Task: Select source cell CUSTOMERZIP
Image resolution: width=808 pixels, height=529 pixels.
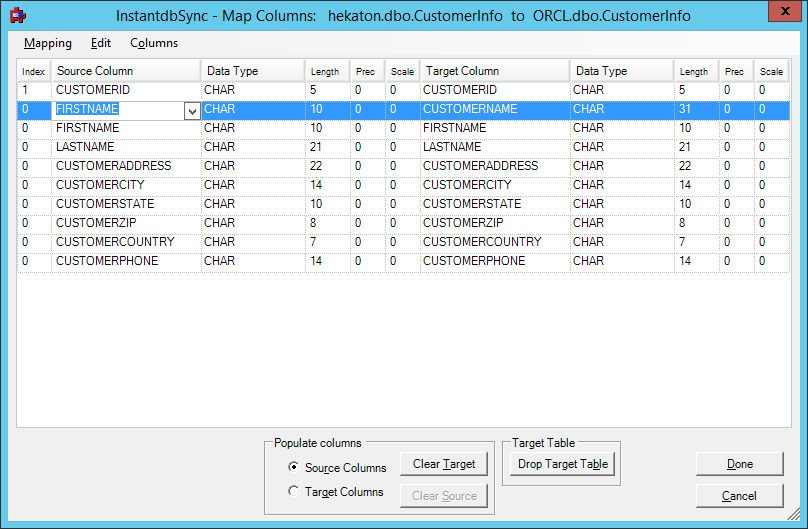Action: tap(126, 224)
